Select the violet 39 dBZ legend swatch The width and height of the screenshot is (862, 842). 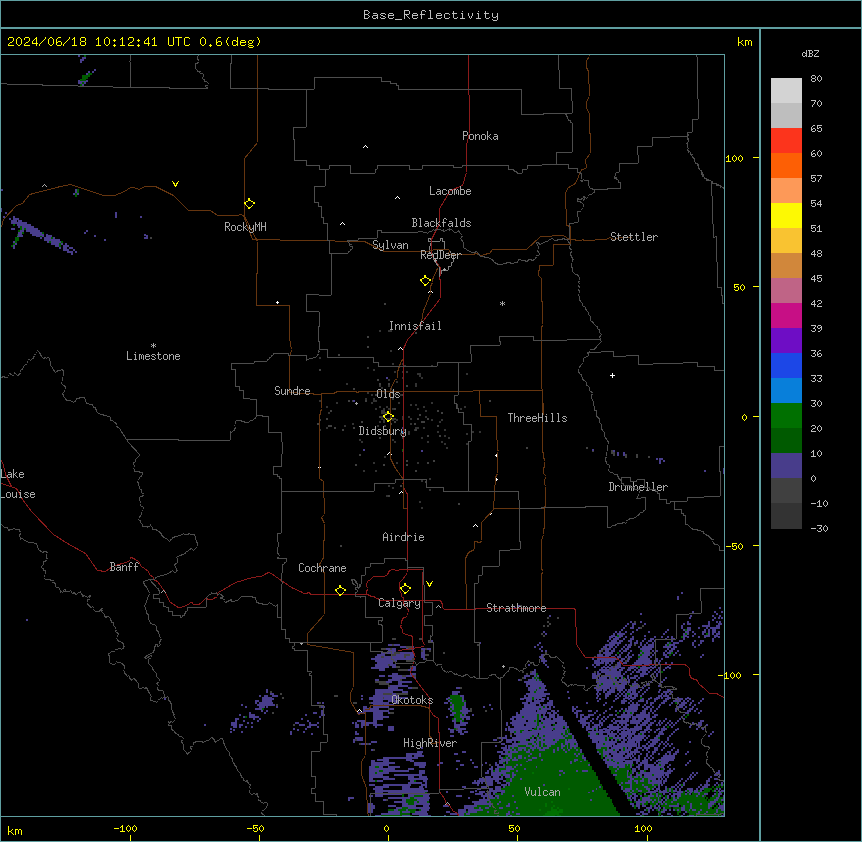[786, 341]
